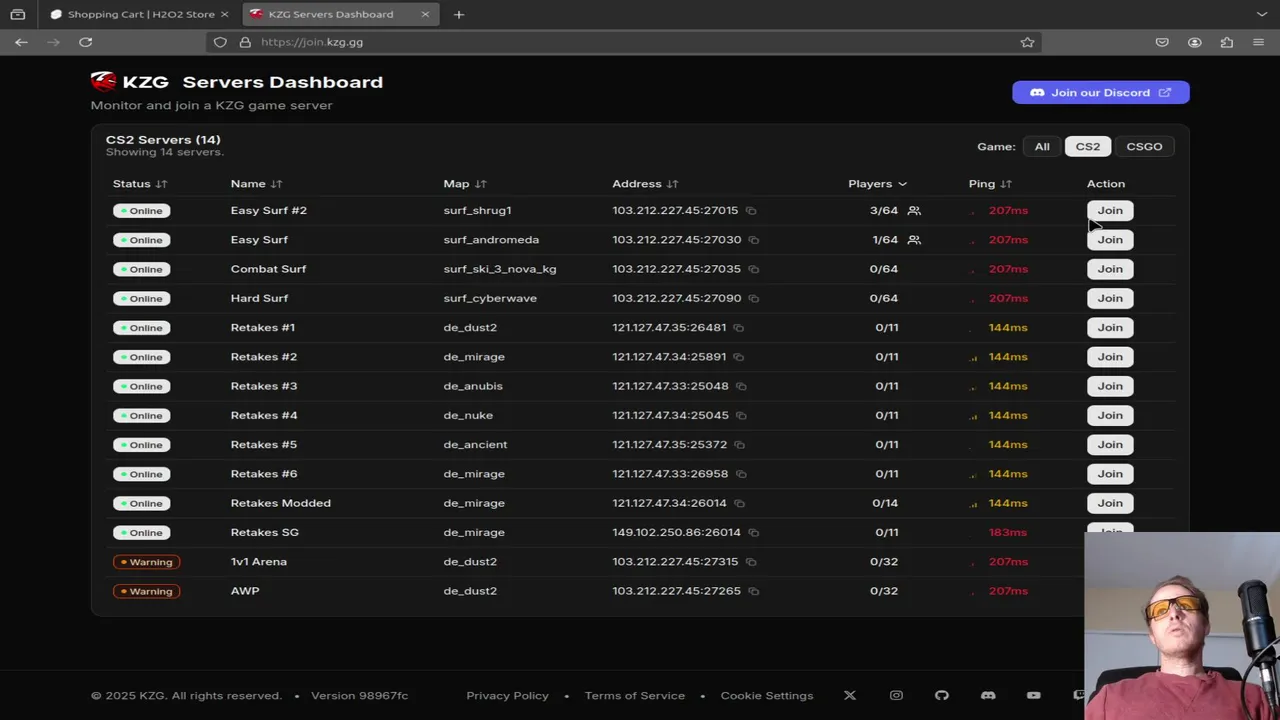Copy the Retakes #1 server address
Image resolution: width=1280 pixels, height=720 pixels.
point(739,328)
